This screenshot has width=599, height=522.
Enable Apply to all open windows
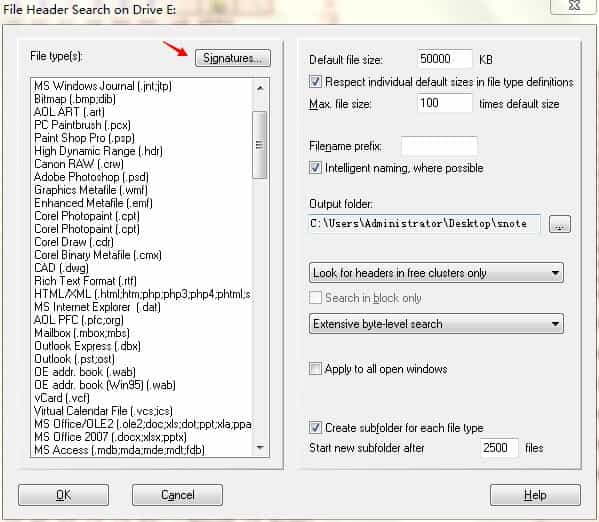click(x=315, y=369)
